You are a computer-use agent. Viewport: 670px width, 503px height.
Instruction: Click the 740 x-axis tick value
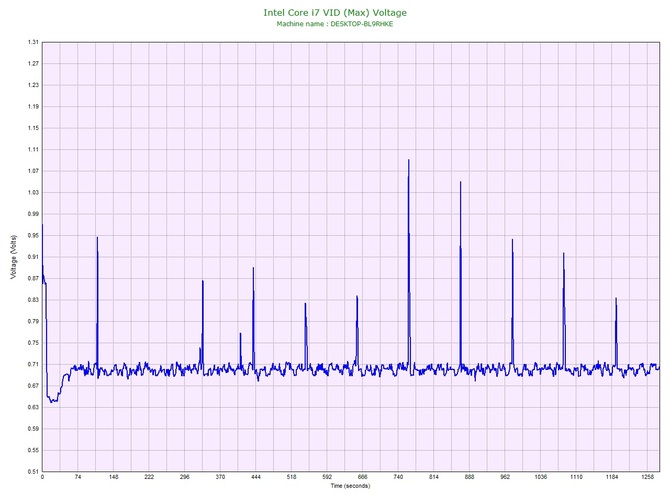398,477
